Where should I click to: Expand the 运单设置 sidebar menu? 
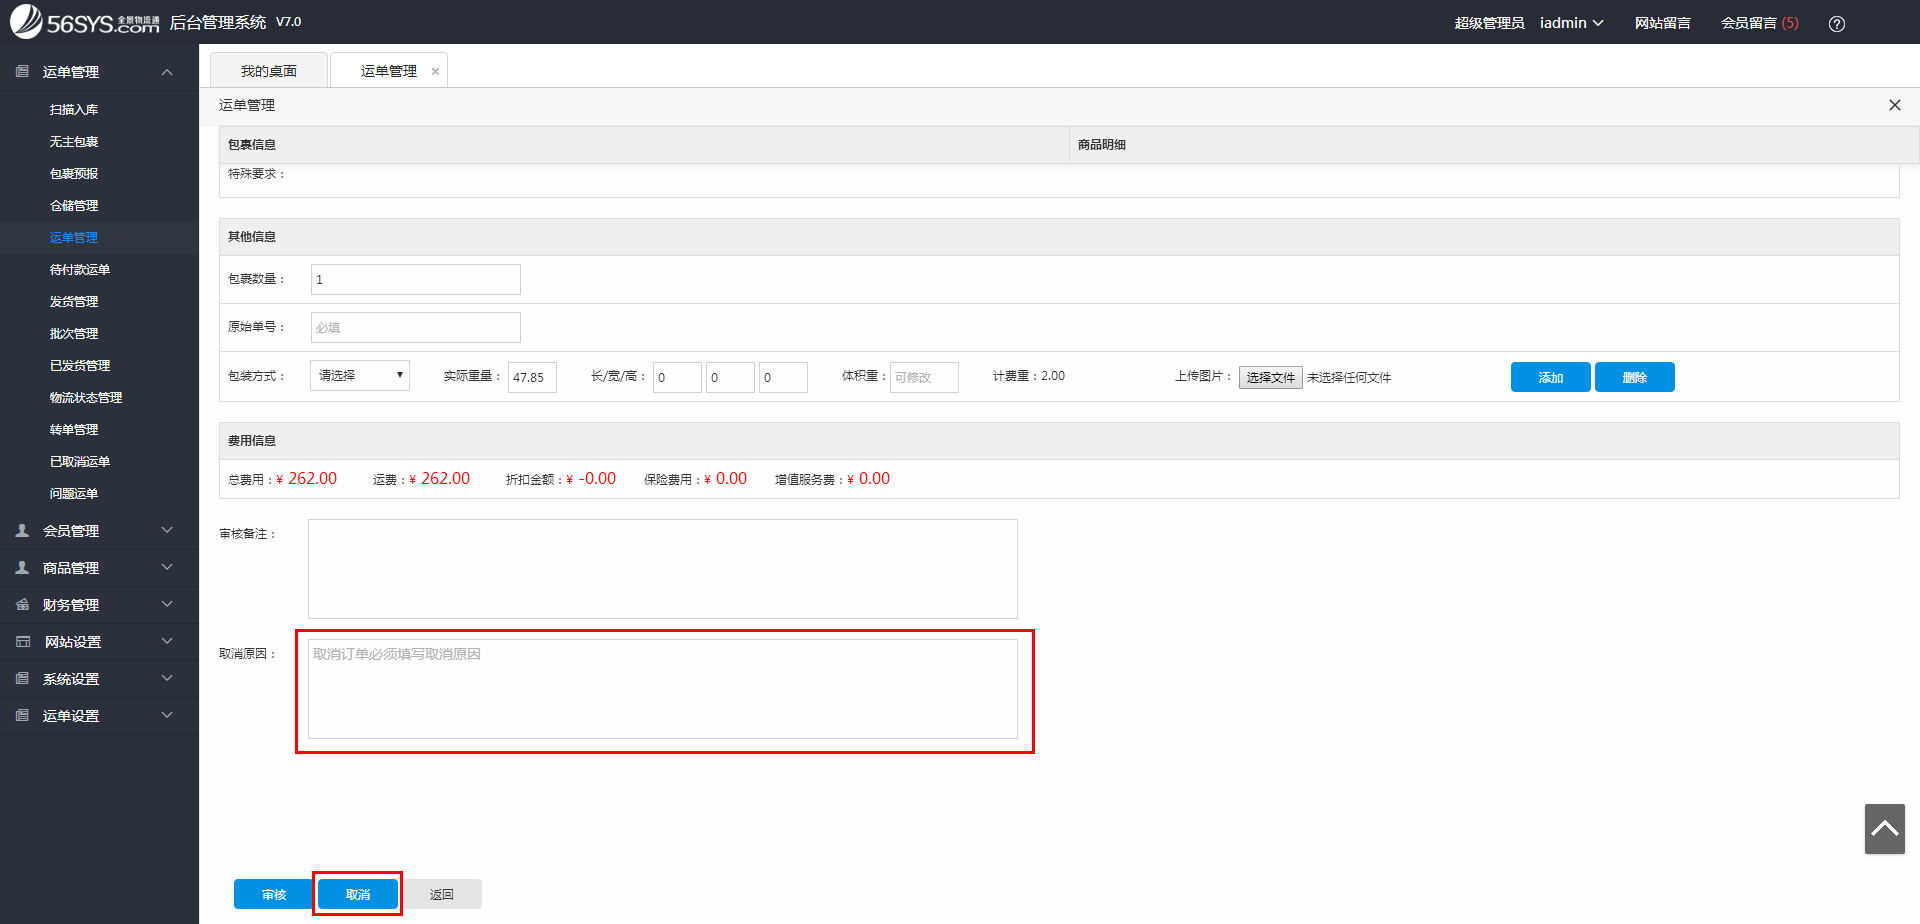click(x=167, y=716)
